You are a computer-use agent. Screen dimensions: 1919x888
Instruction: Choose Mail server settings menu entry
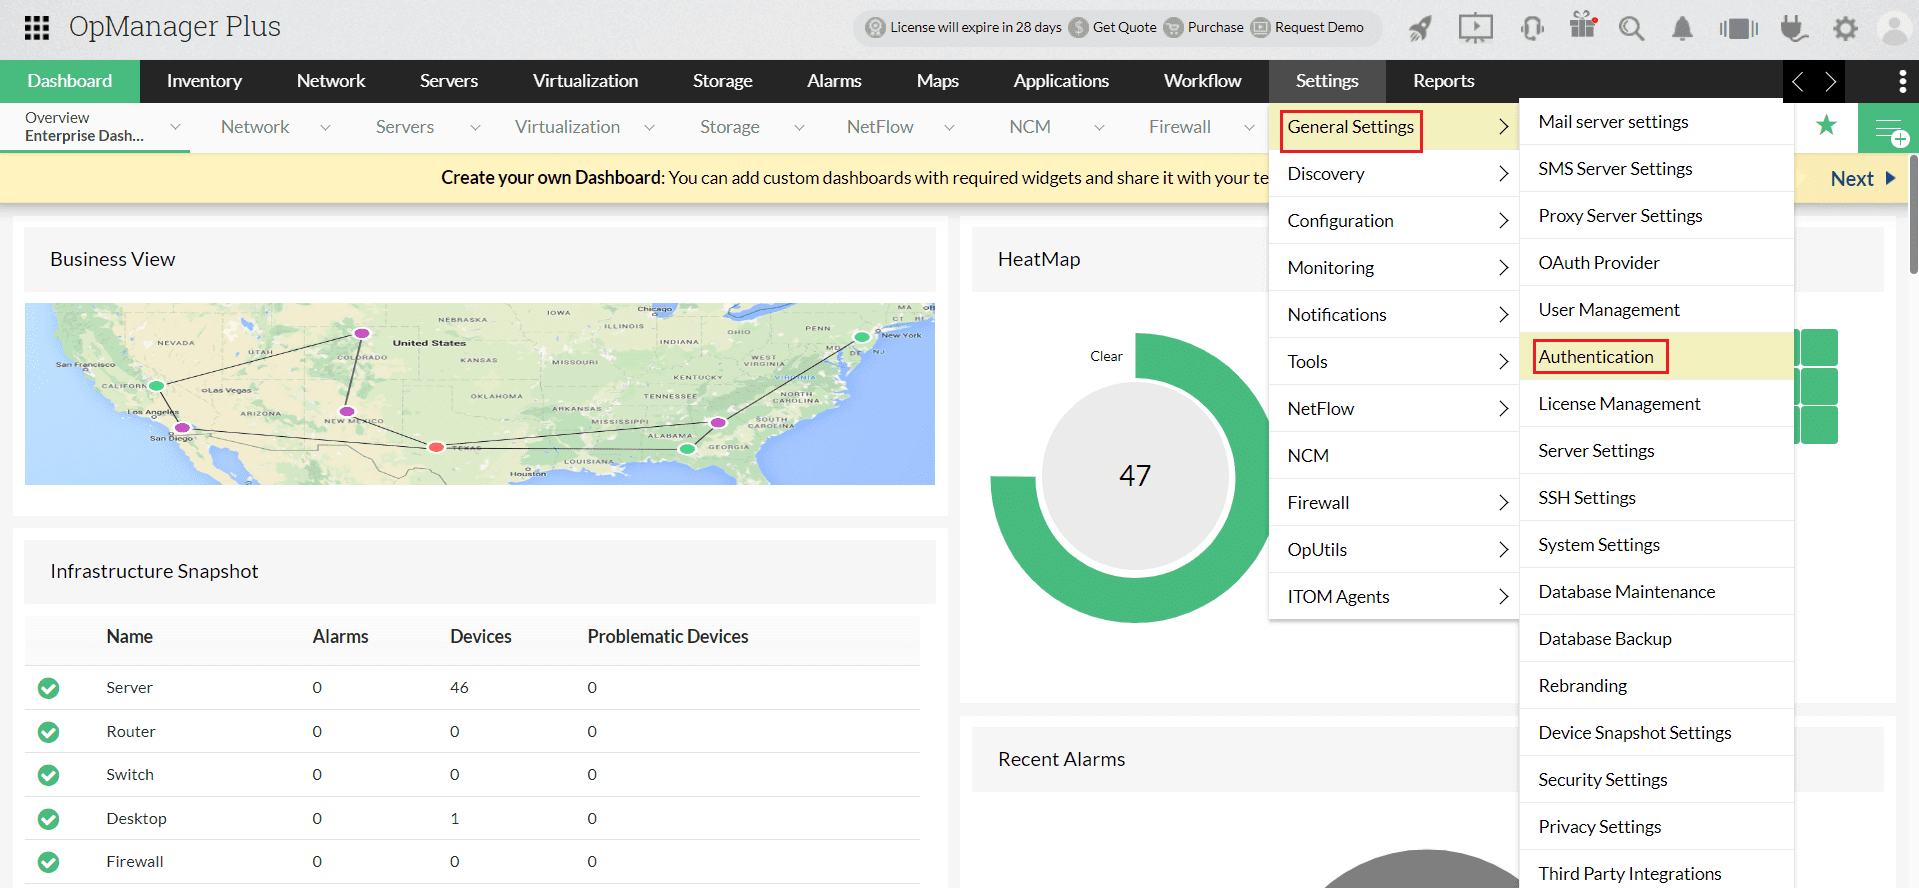[x=1613, y=122]
